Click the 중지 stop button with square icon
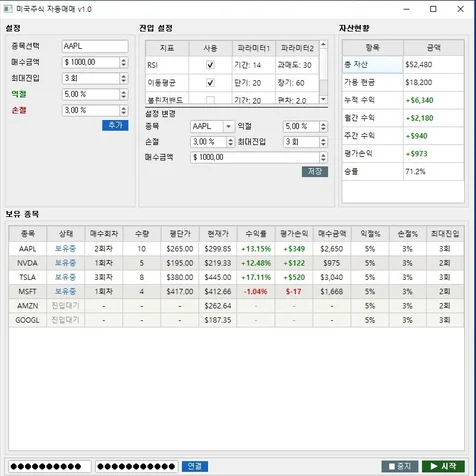This screenshot has height=476, width=476. [400, 466]
